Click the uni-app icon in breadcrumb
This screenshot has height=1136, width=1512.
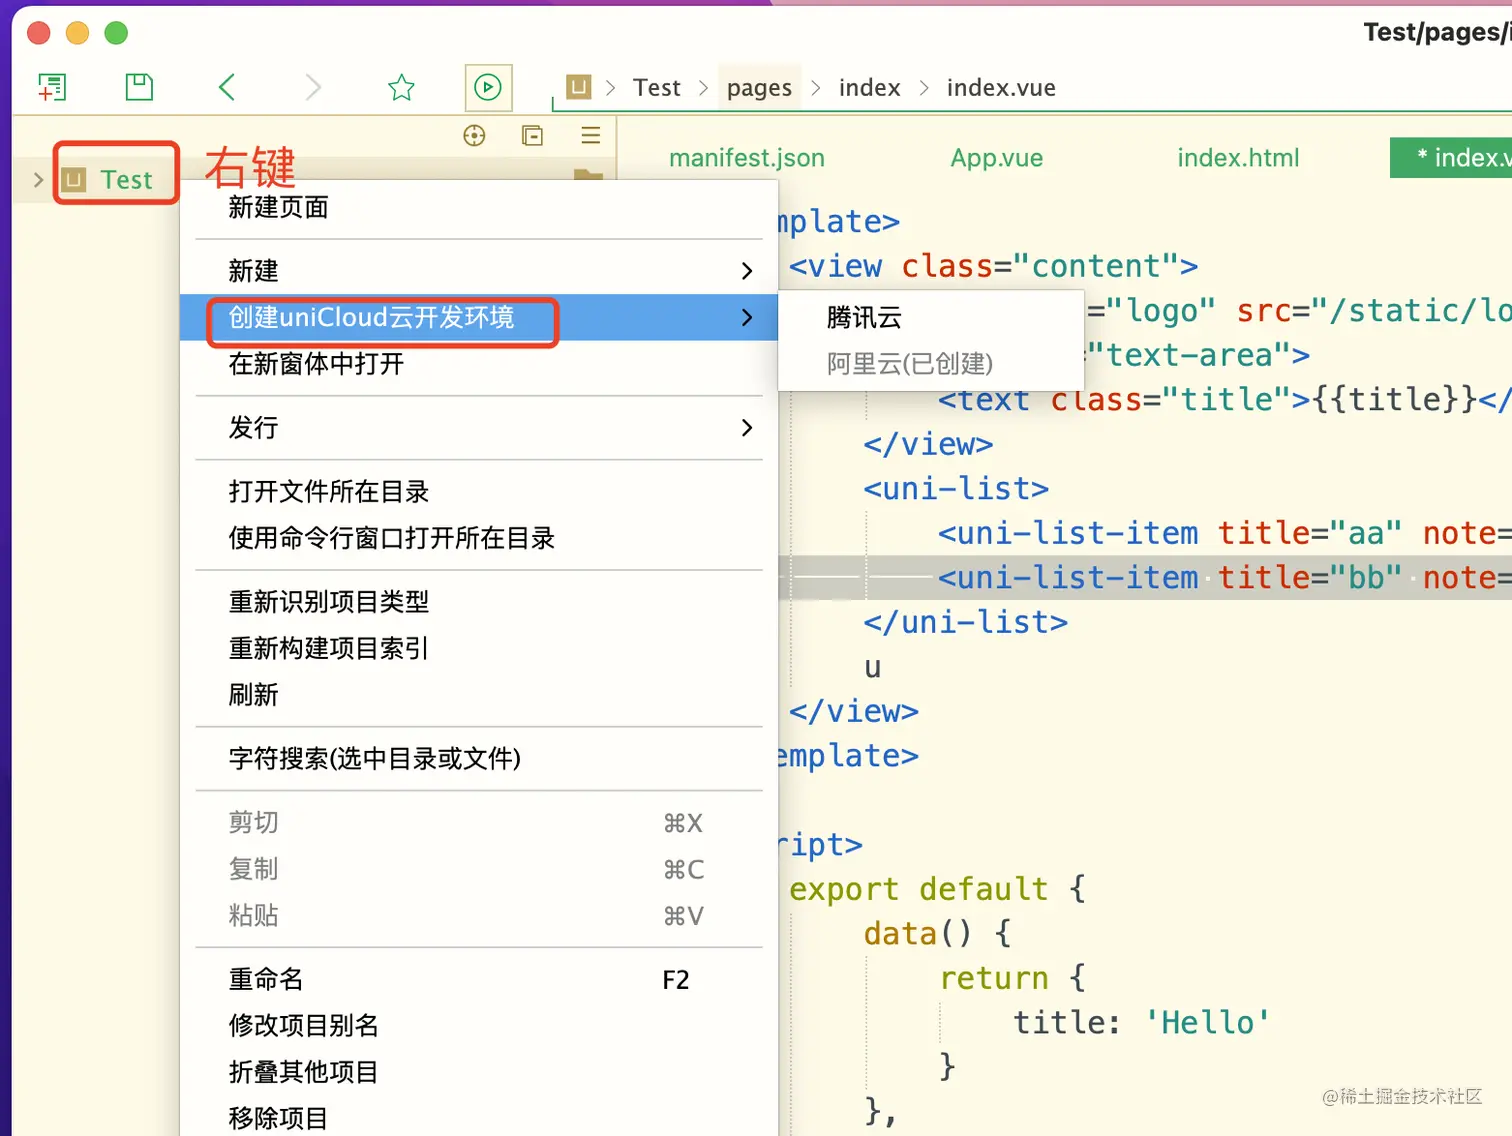[x=578, y=87]
